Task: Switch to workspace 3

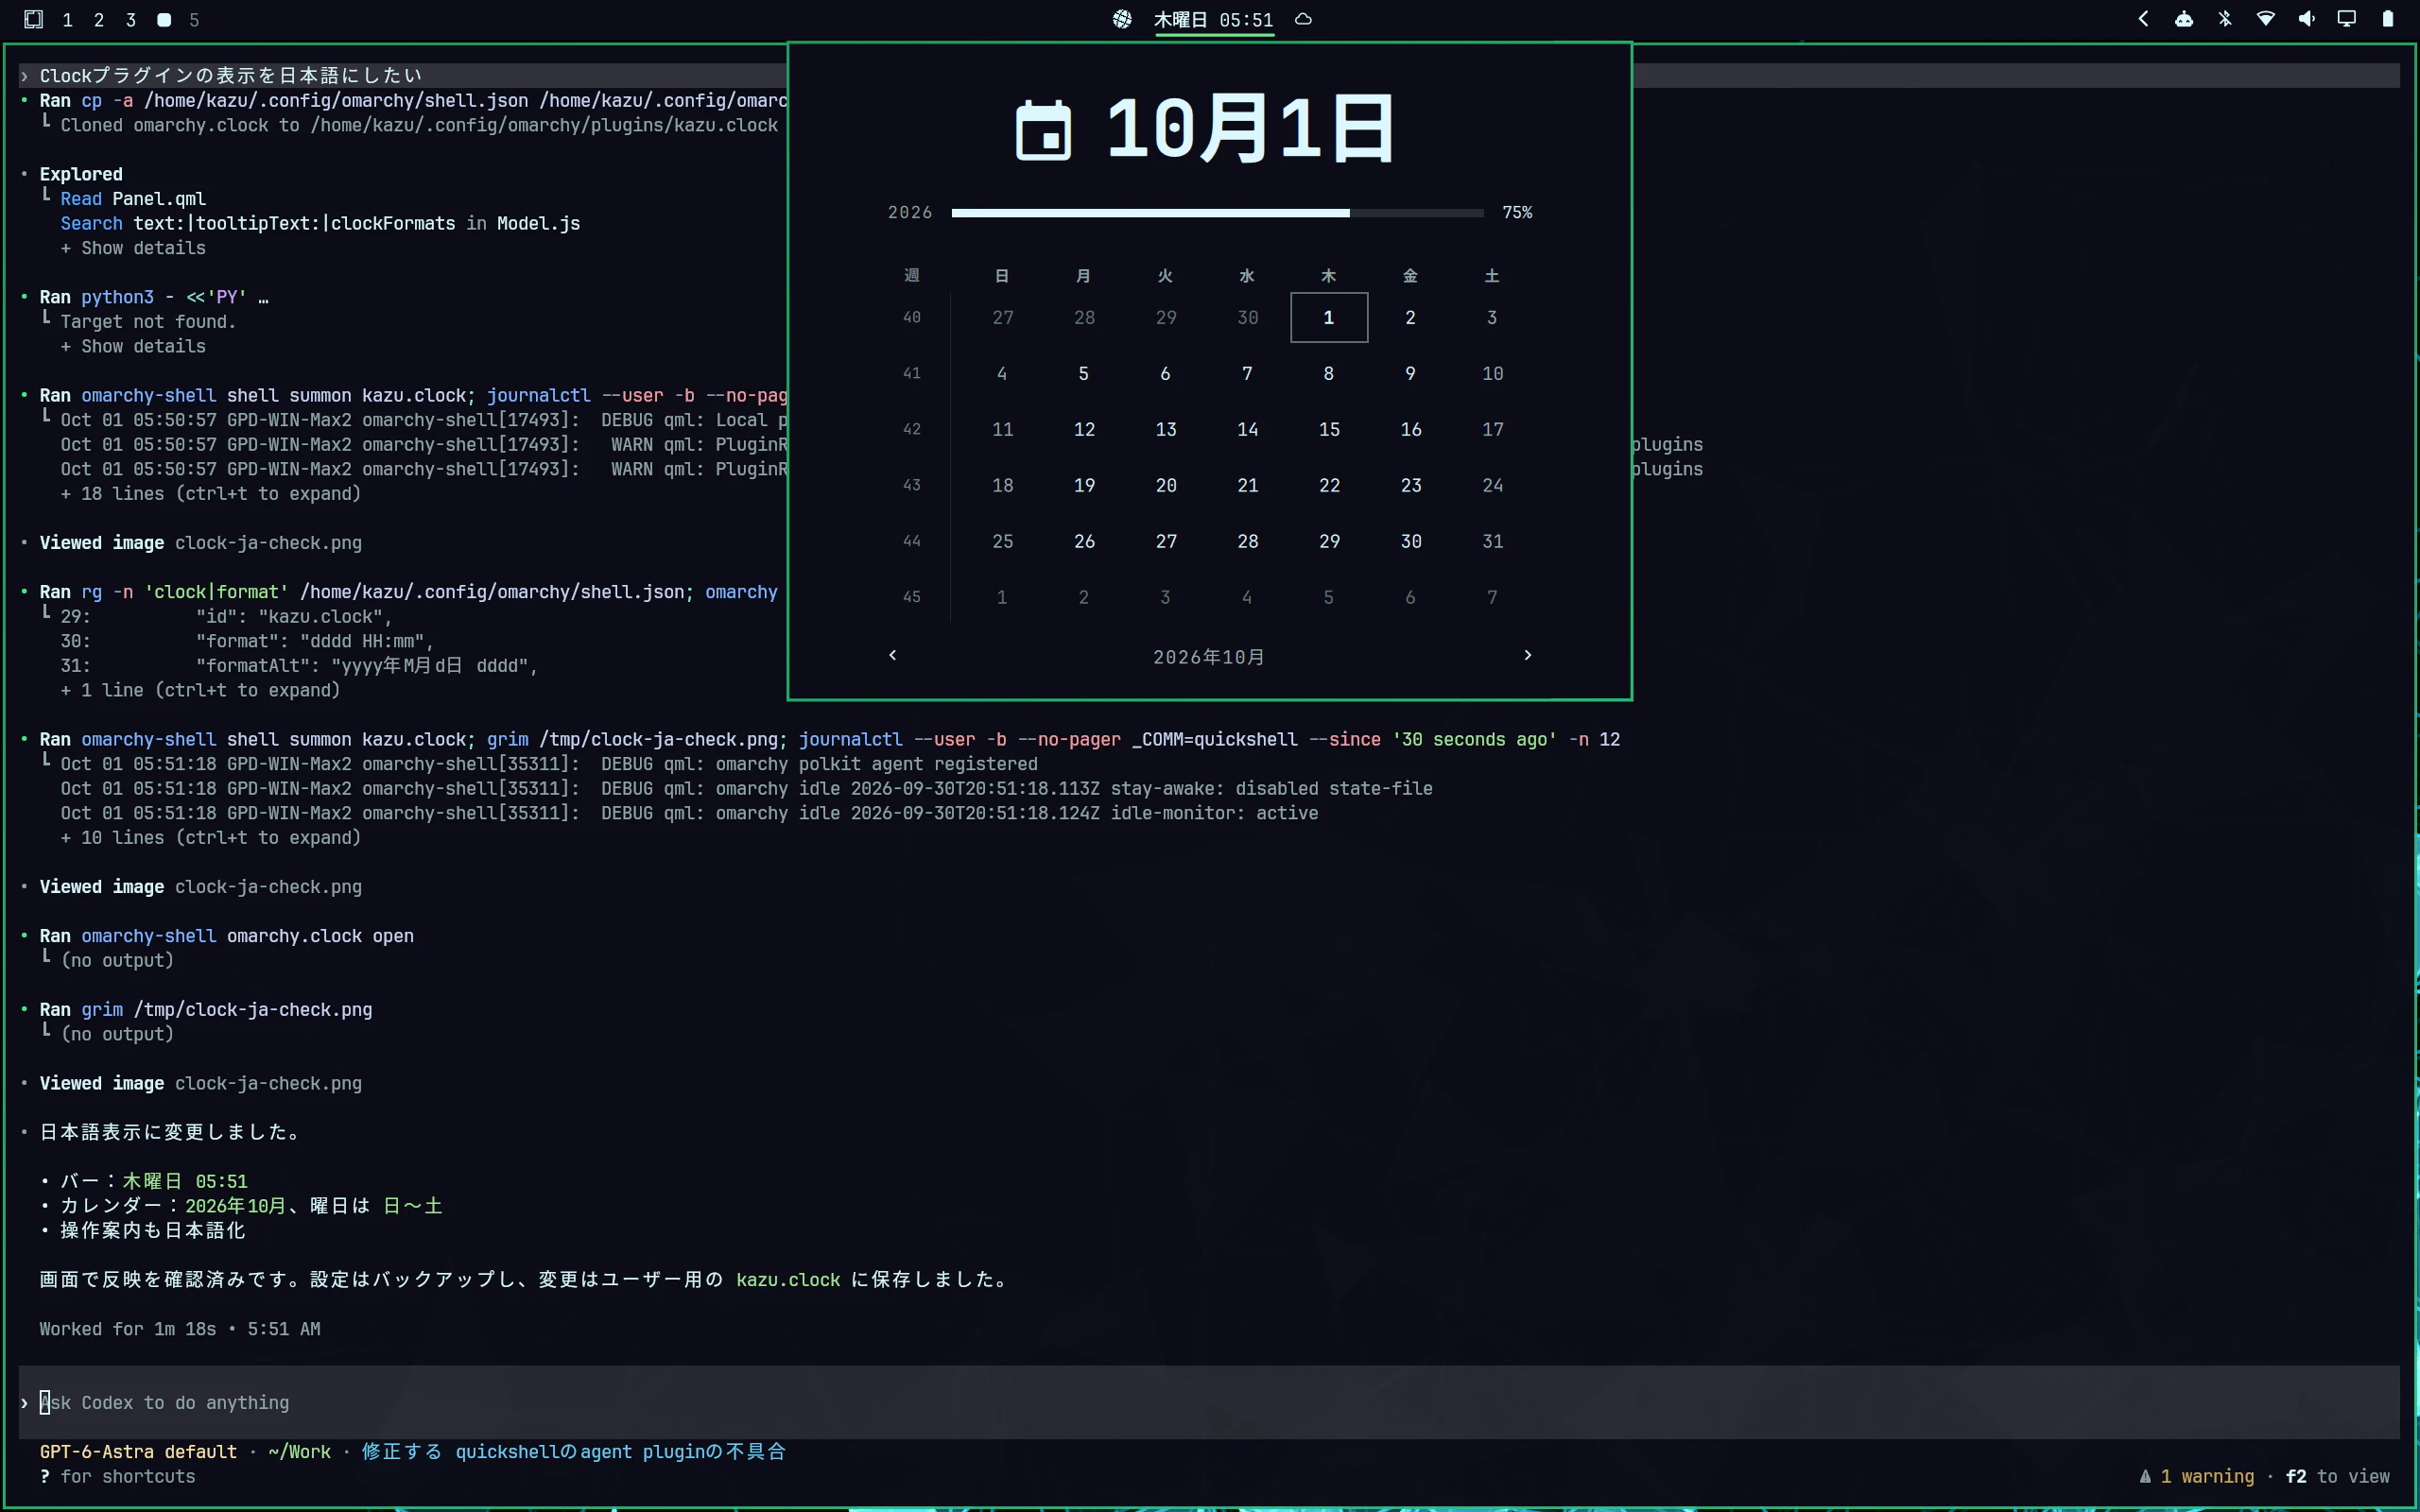Action: click(131, 20)
